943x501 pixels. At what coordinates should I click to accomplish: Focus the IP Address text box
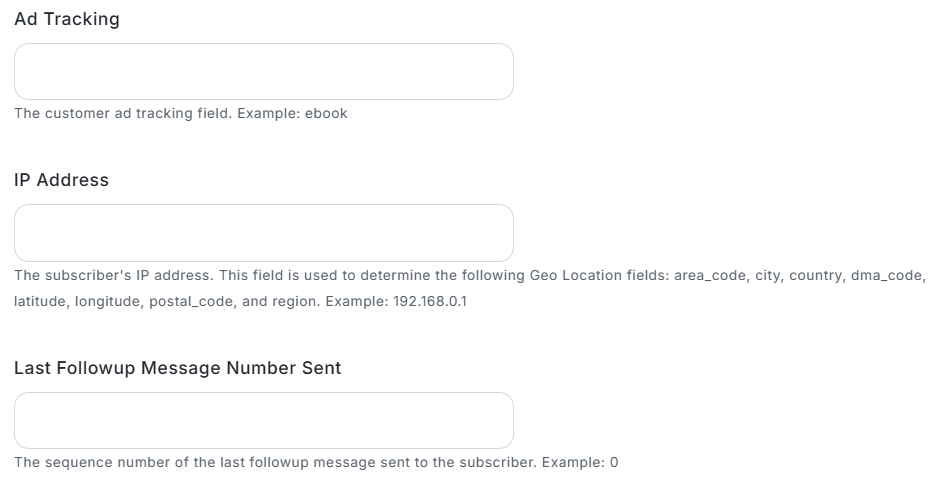263,233
